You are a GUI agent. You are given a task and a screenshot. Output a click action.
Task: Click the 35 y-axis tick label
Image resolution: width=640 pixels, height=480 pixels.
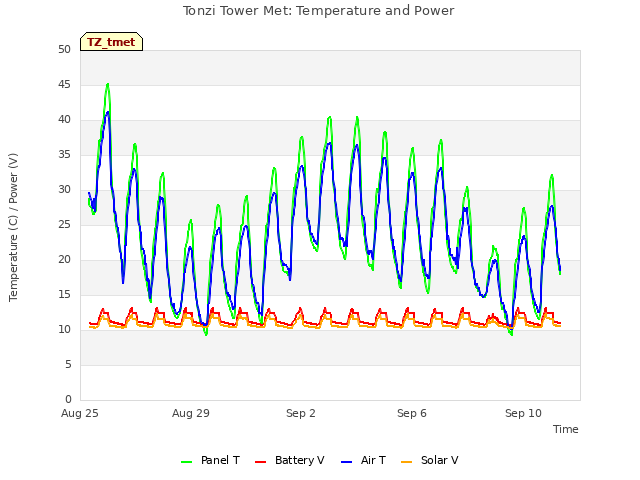point(64,155)
